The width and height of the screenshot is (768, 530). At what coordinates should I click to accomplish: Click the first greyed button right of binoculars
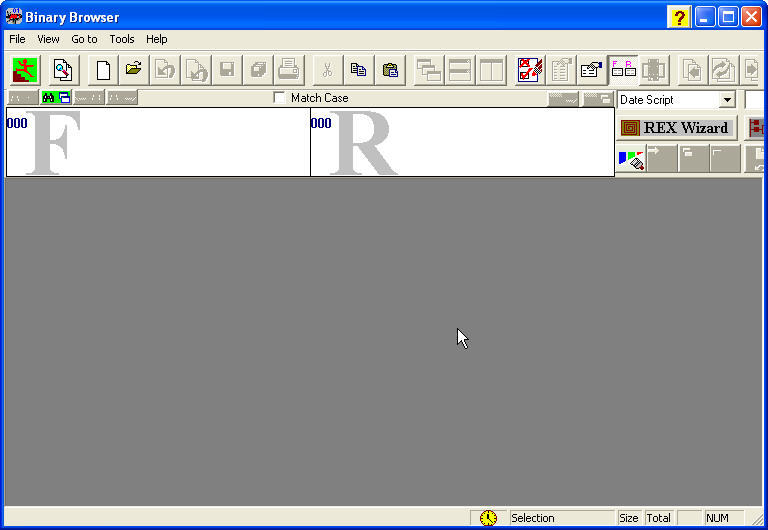coord(89,97)
